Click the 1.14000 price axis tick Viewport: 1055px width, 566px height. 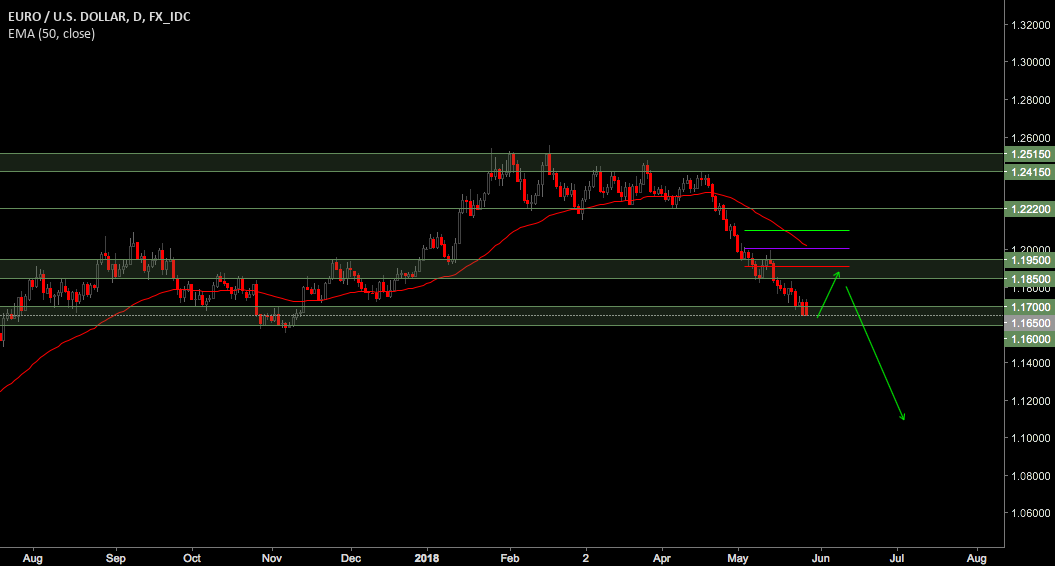click(x=1030, y=363)
